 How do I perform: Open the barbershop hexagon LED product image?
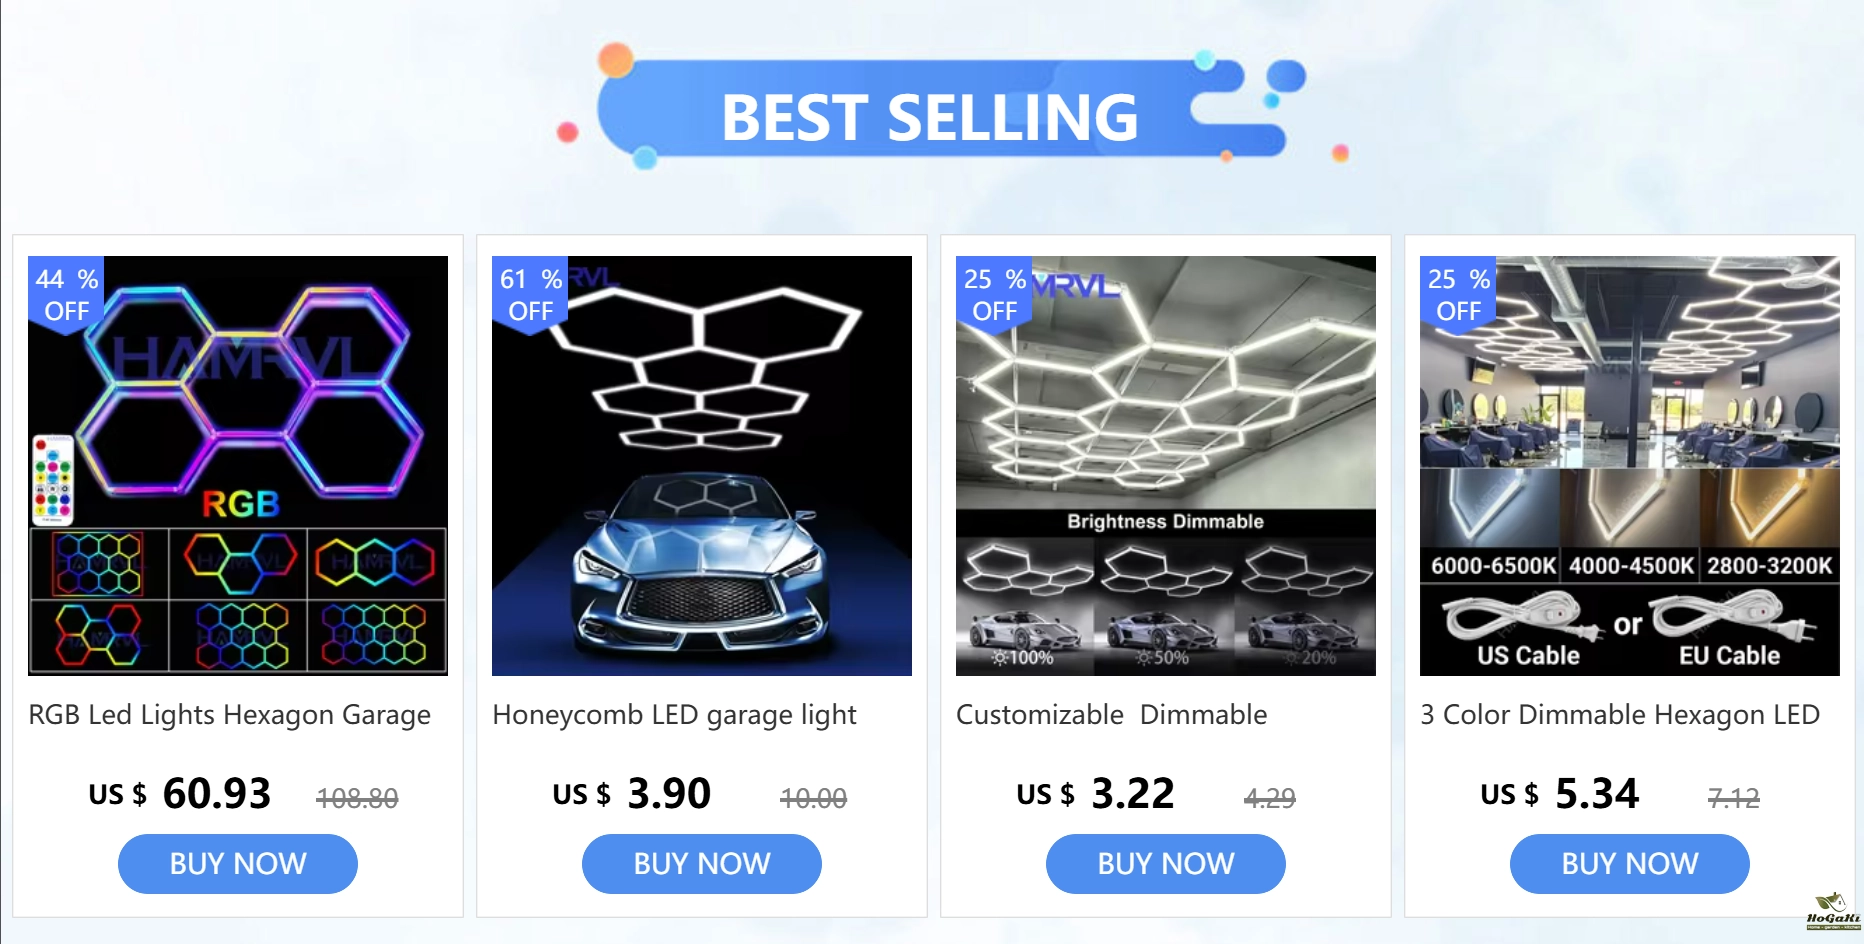pos(1630,466)
